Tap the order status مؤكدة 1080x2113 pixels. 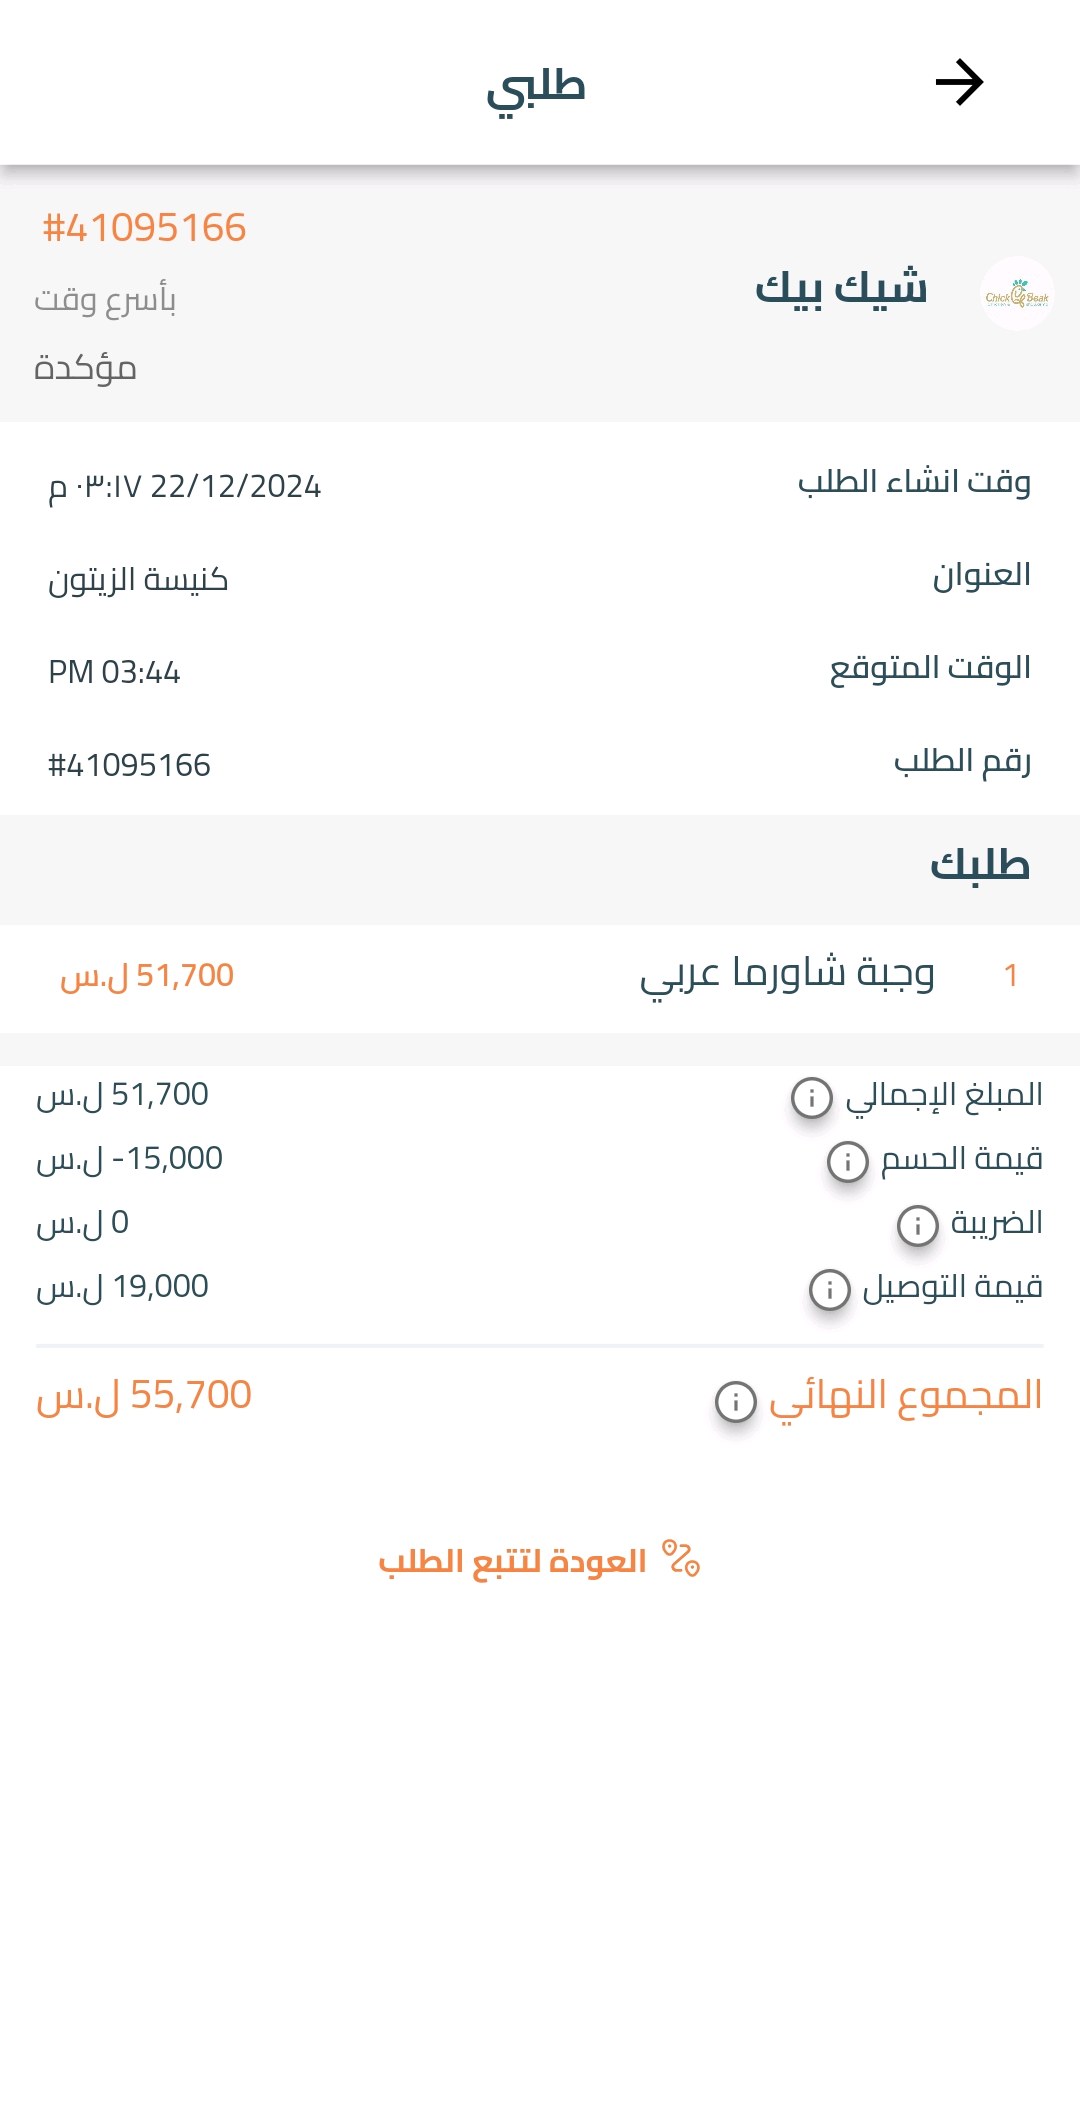pos(85,368)
